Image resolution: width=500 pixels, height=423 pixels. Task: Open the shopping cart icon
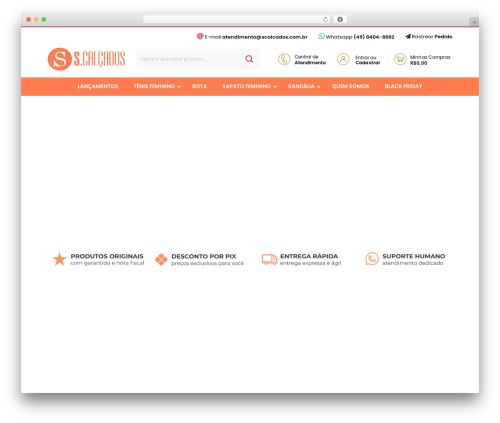pos(400,59)
